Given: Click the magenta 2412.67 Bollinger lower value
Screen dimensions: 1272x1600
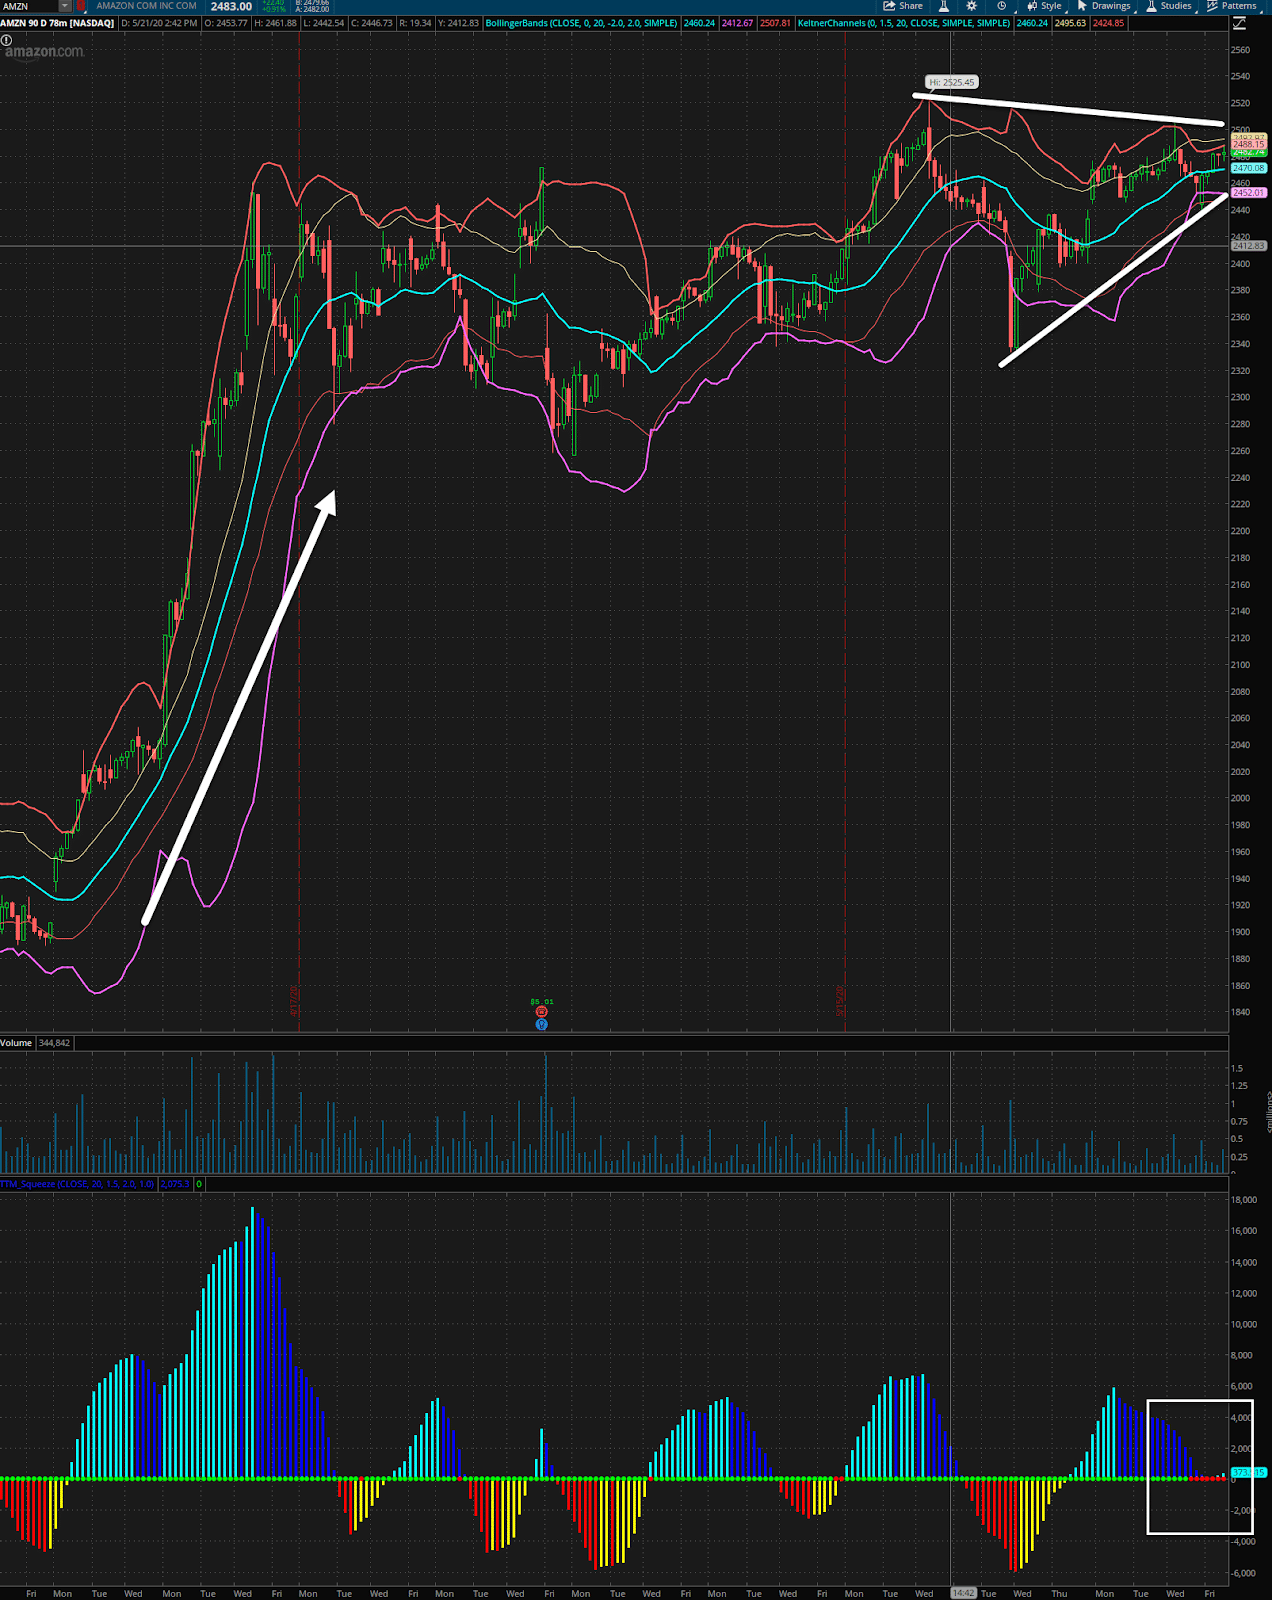Looking at the screenshot, I should (738, 23).
